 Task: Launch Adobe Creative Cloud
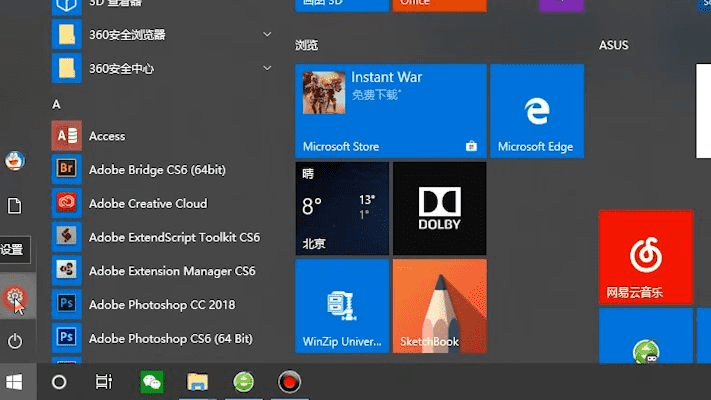tap(162, 203)
